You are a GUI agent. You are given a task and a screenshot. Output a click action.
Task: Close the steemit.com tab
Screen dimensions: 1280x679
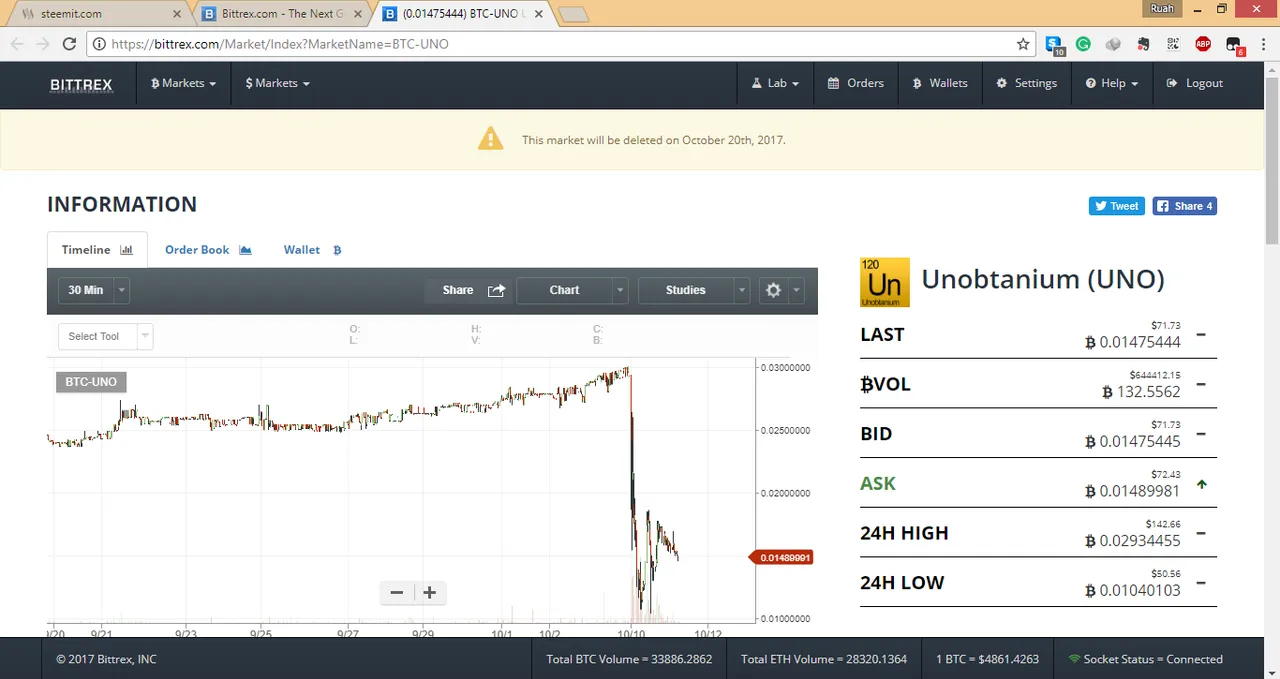pos(177,14)
